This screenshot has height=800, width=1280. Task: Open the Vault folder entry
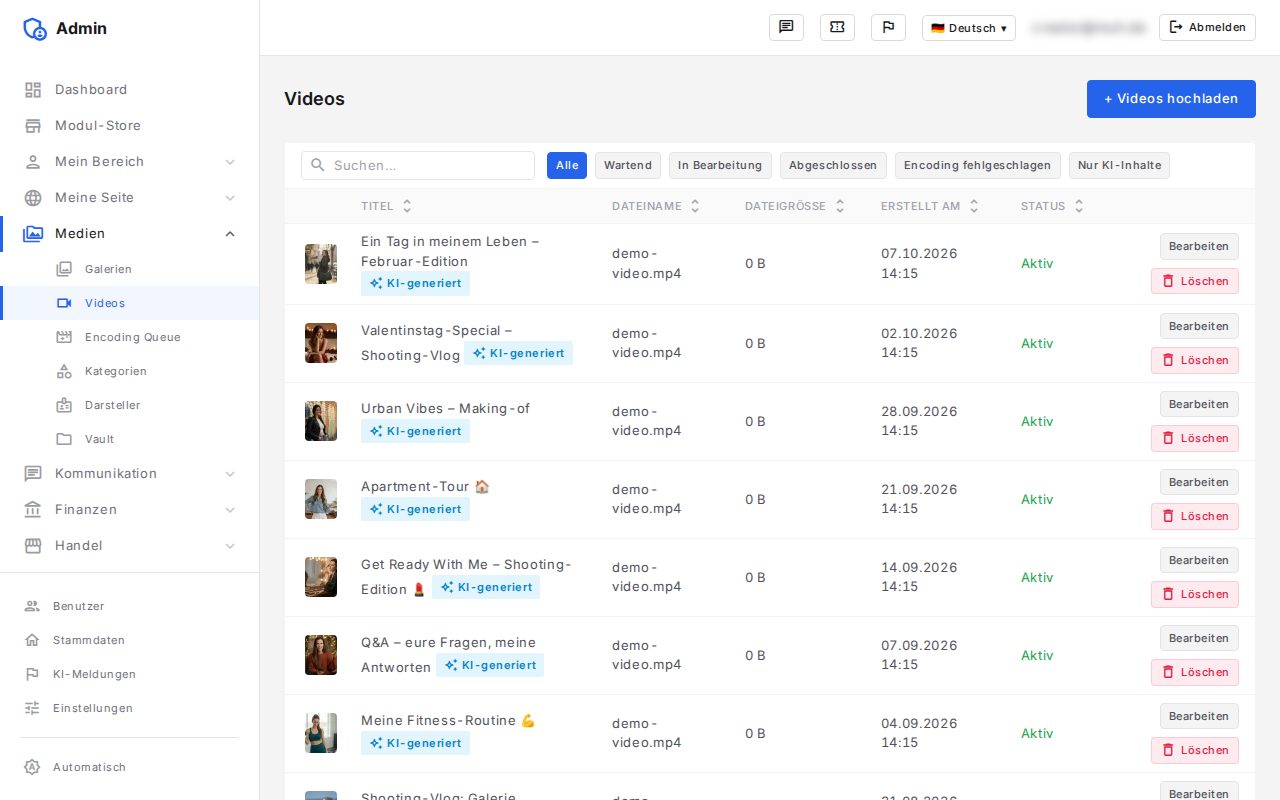pyautogui.click(x=129, y=439)
